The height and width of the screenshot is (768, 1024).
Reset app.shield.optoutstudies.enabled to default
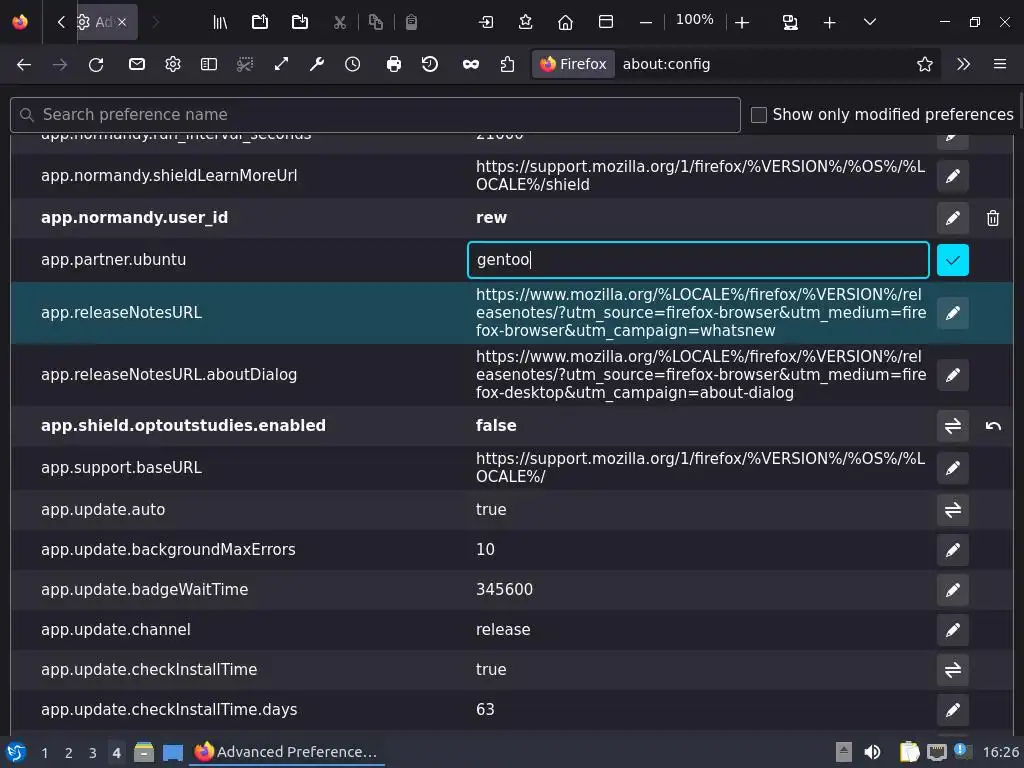[993, 426]
